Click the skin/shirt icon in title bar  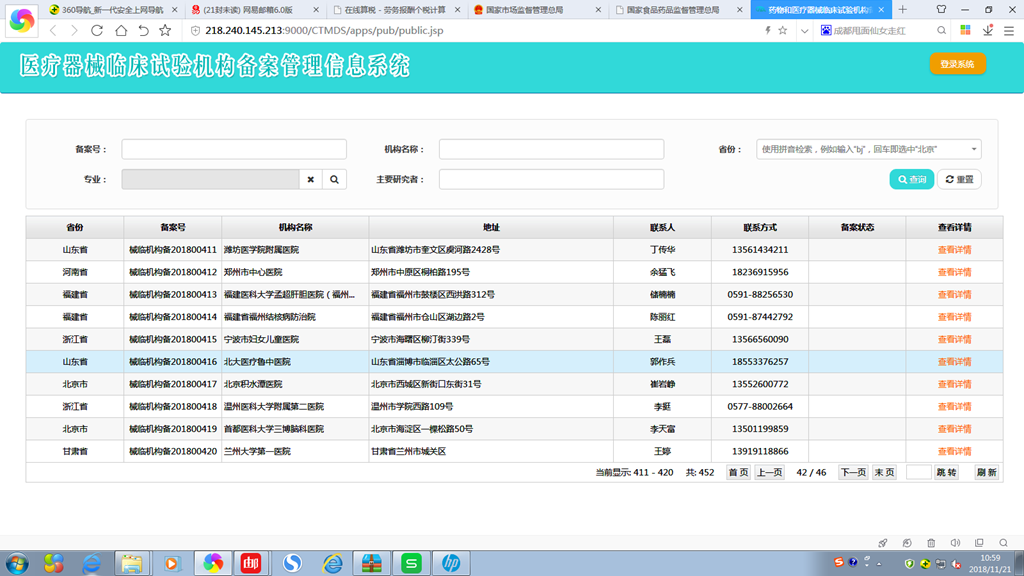[941, 10]
